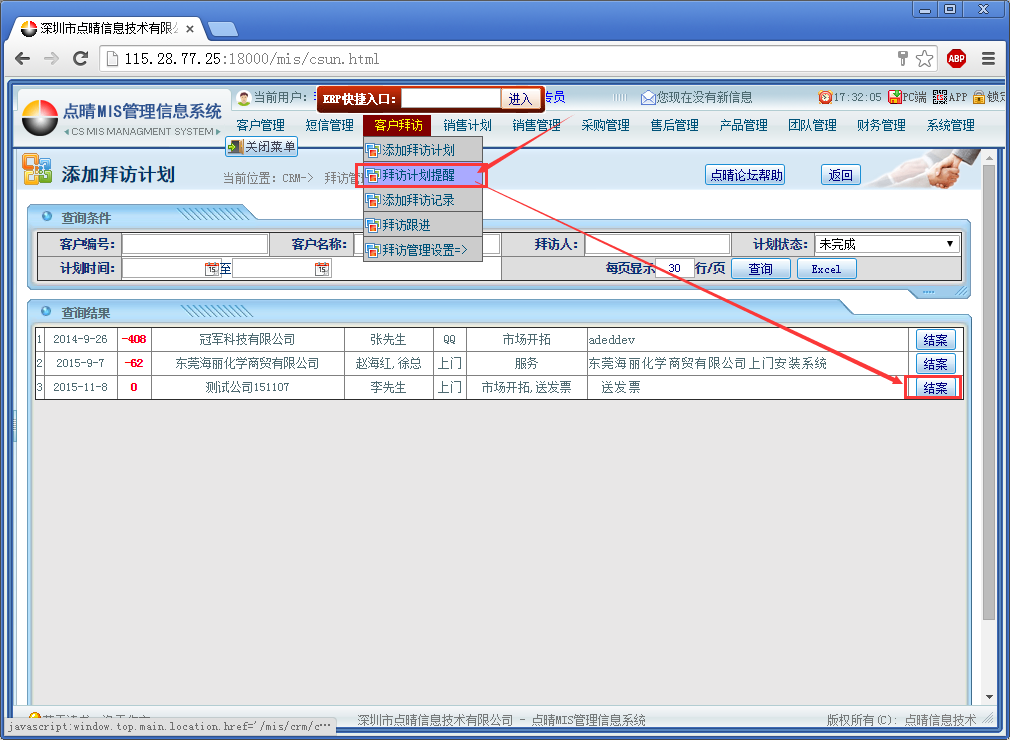Select 拜访计划提醒 menu item

click(423, 175)
